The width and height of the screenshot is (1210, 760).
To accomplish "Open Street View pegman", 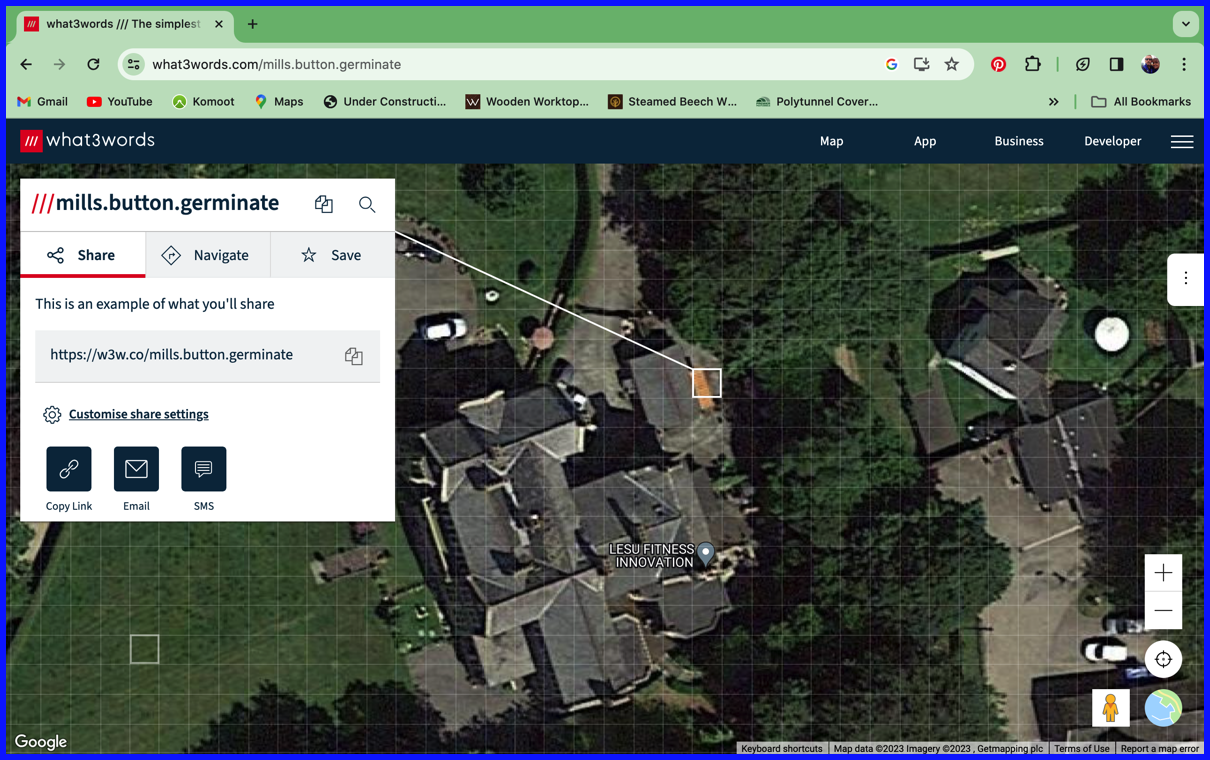I will [x=1110, y=708].
